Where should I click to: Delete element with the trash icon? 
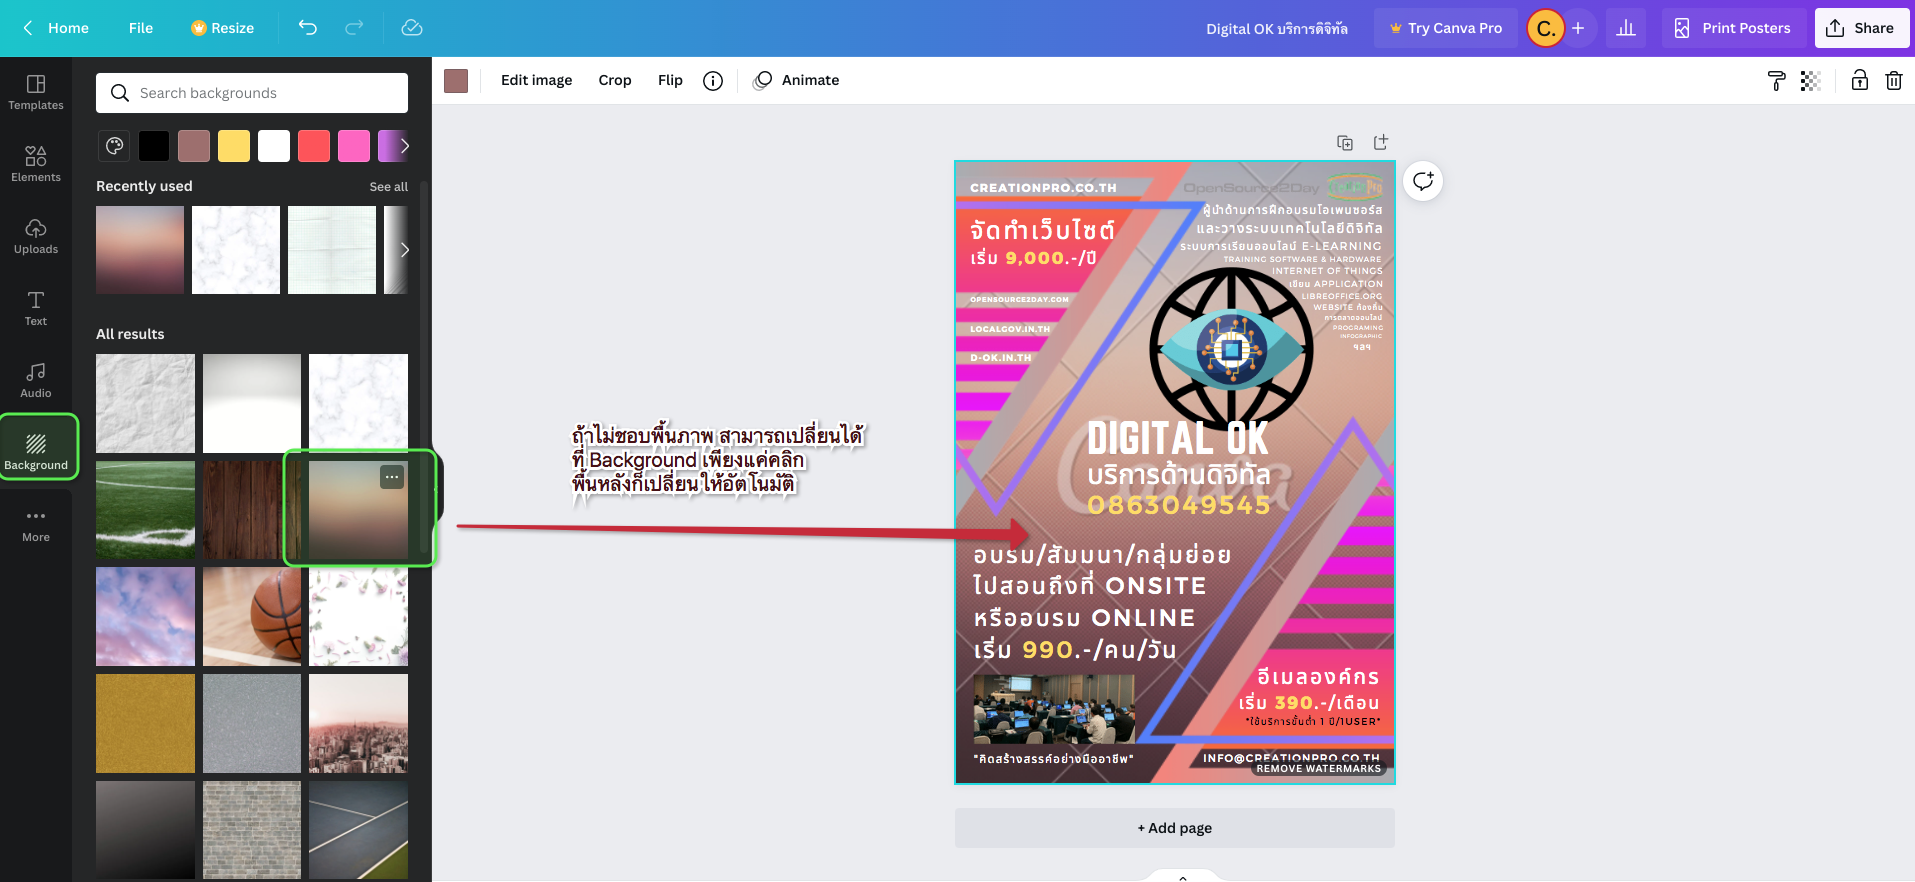[1893, 81]
